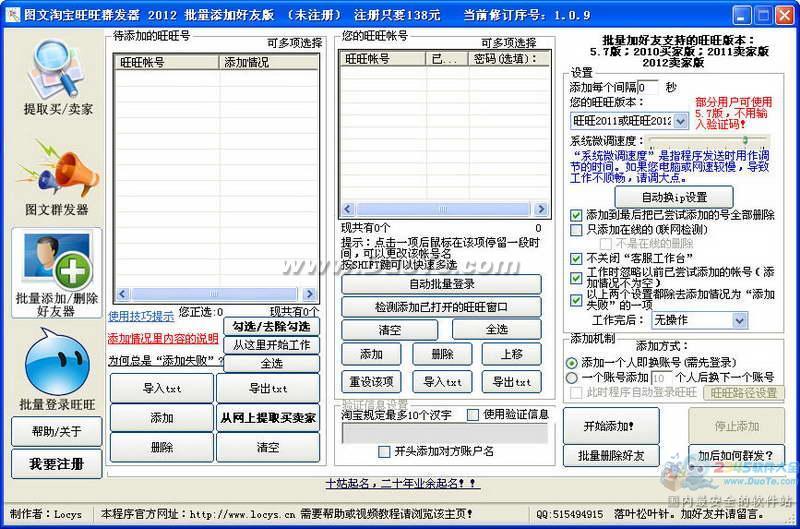Image resolution: width=800 pixels, height=529 pixels.
Task: Click 清空 under your 旺旺帐号 list
Action: 390,330
